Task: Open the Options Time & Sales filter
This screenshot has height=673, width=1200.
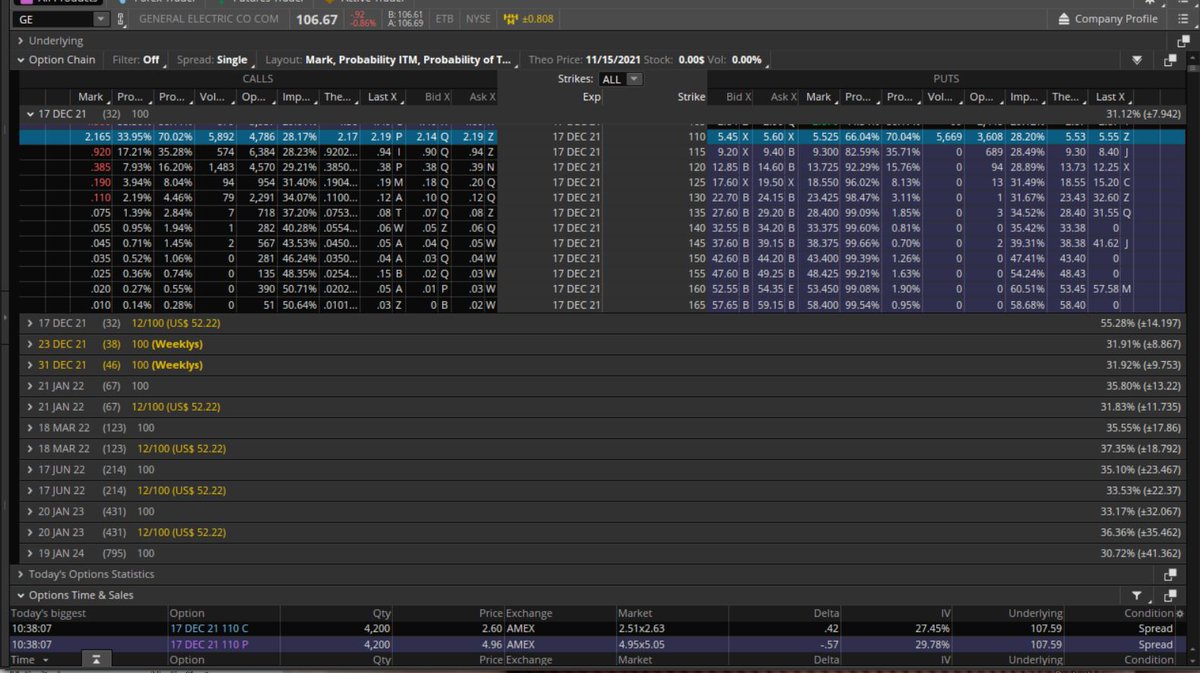Action: click(x=1137, y=595)
